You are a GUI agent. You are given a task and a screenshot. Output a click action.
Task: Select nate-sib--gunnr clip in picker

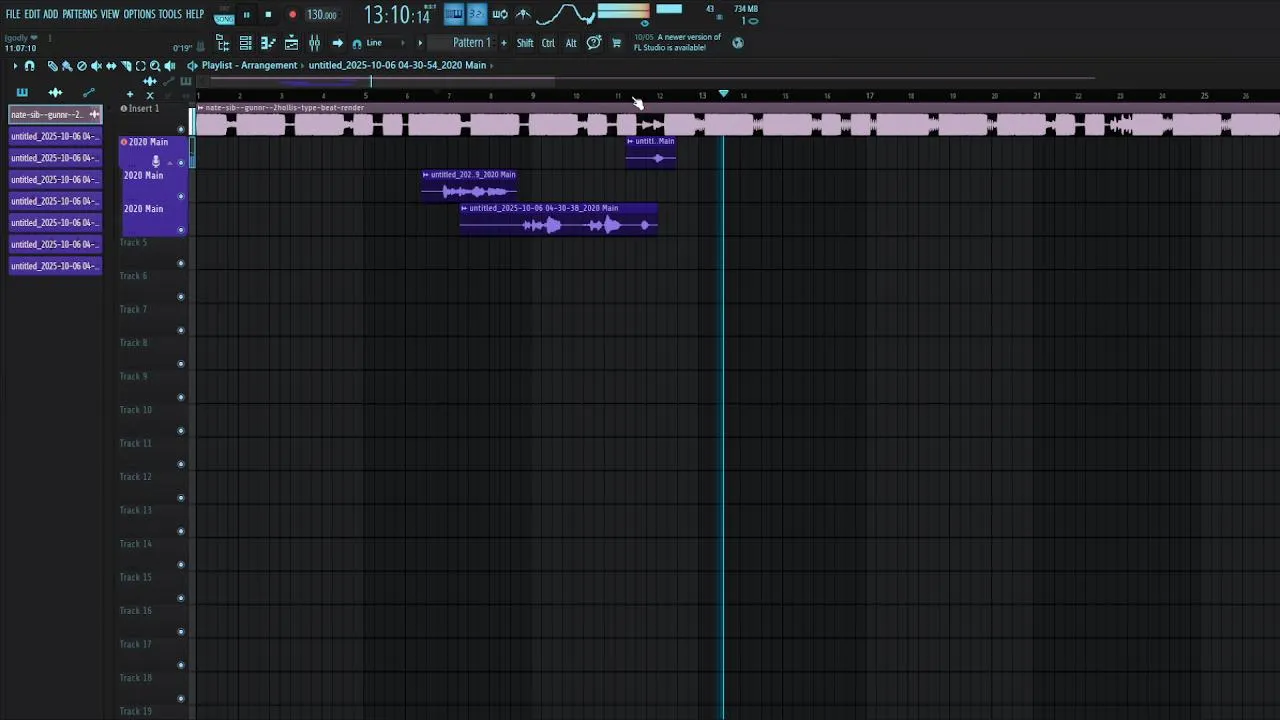(55, 114)
